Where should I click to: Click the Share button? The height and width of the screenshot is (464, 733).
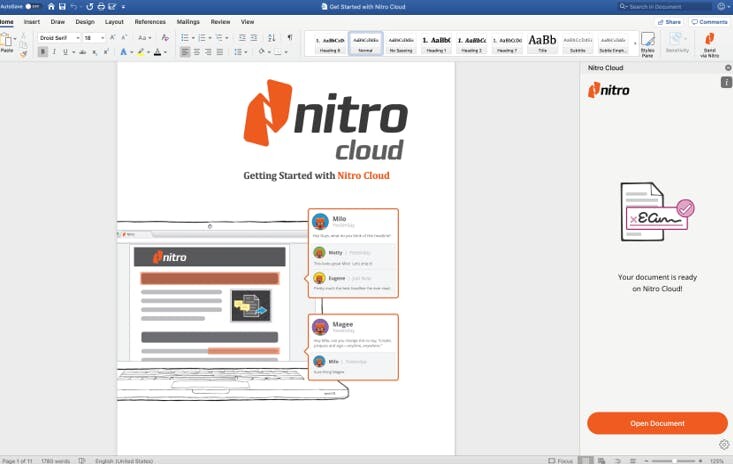pyautogui.click(x=669, y=22)
